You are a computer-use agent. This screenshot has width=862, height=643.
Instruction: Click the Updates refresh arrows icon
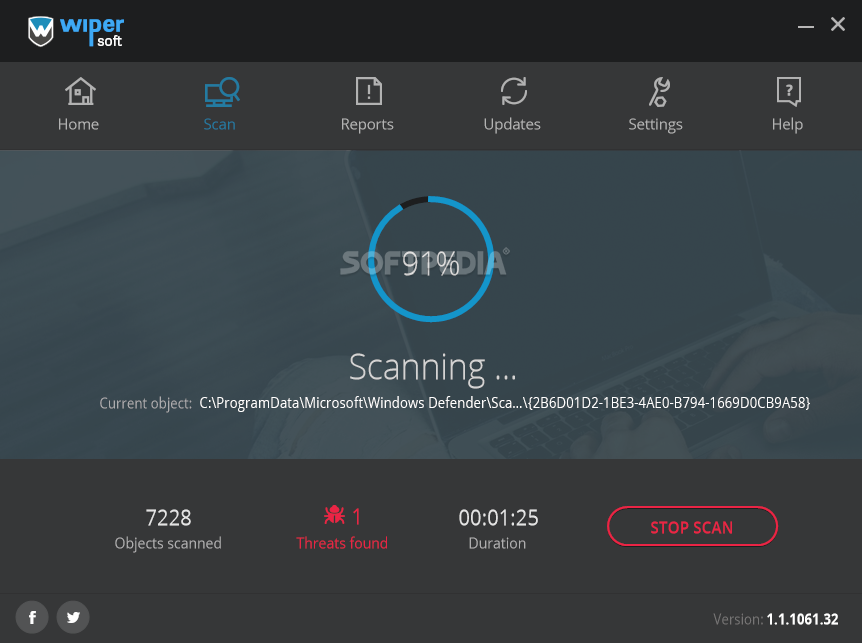pos(513,91)
